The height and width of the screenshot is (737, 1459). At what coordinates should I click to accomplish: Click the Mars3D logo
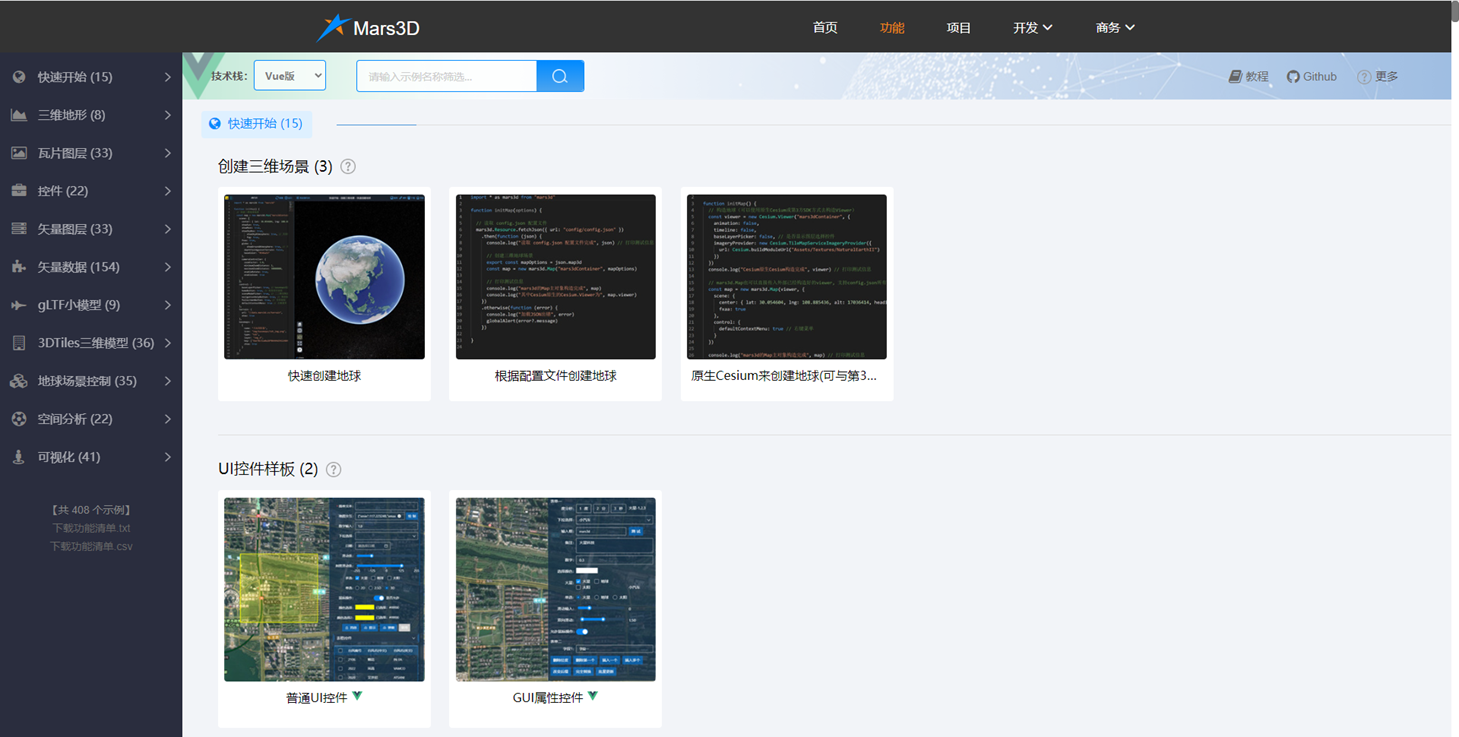pos(368,28)
